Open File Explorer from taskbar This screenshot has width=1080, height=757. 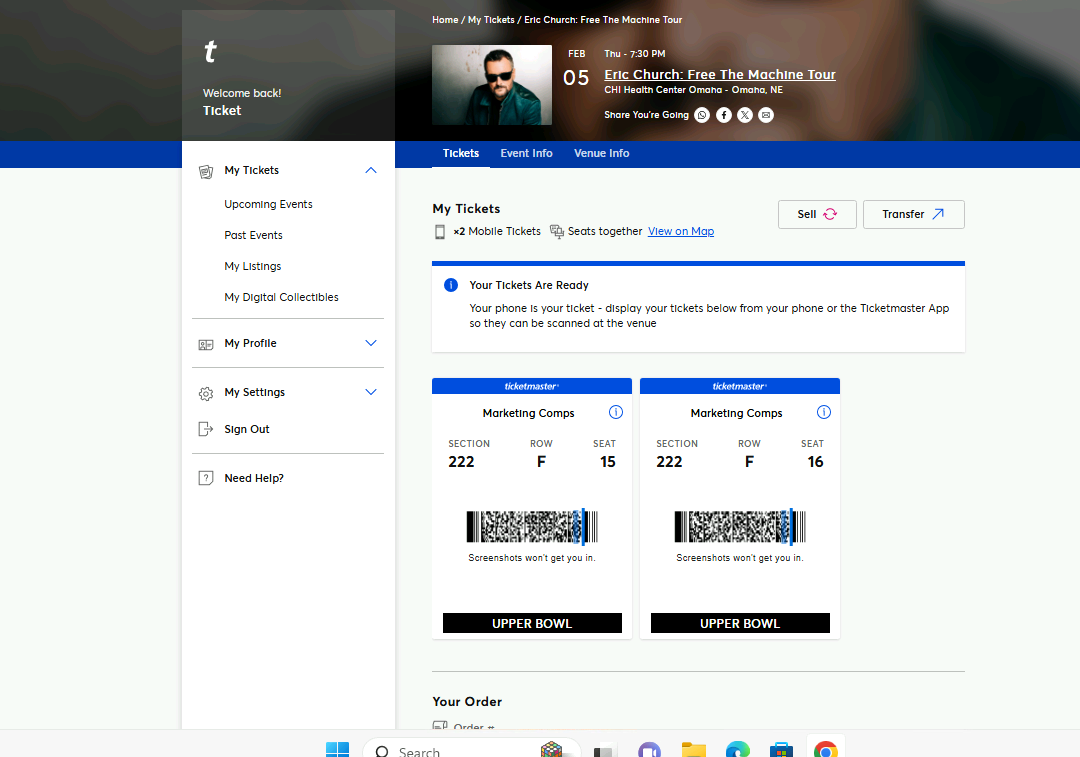tap(694, 749)
